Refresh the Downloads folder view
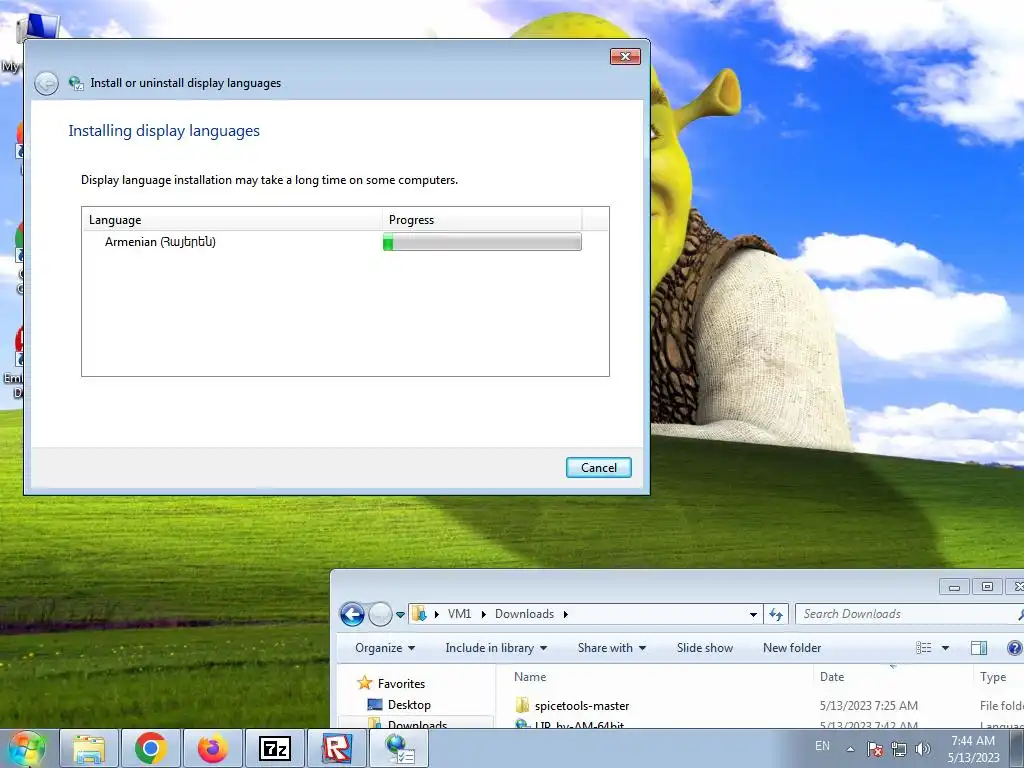Image resolution: width=1024 pixels, height=768 pixels. pyautogui.click(x=776, y=615)
